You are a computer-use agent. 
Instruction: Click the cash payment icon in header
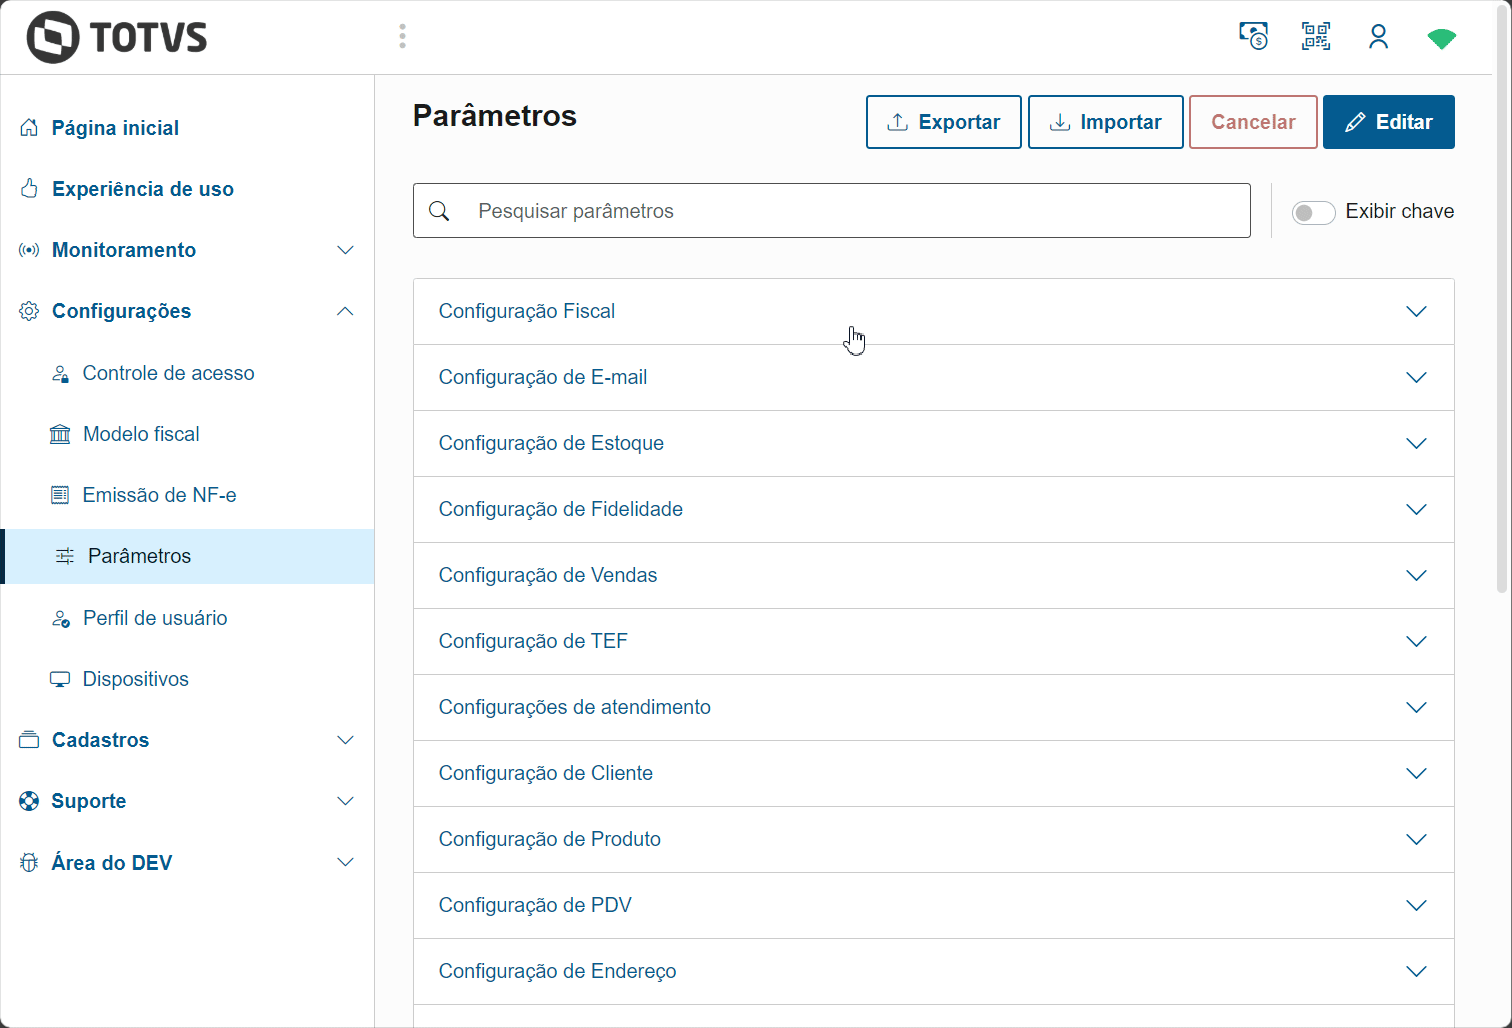coord(1253,37)
